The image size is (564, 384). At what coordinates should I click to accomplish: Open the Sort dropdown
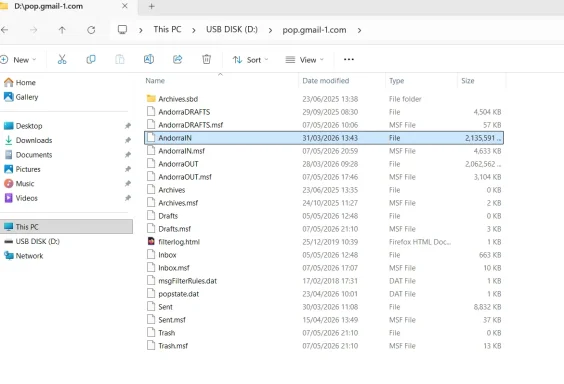coord(250,60)
